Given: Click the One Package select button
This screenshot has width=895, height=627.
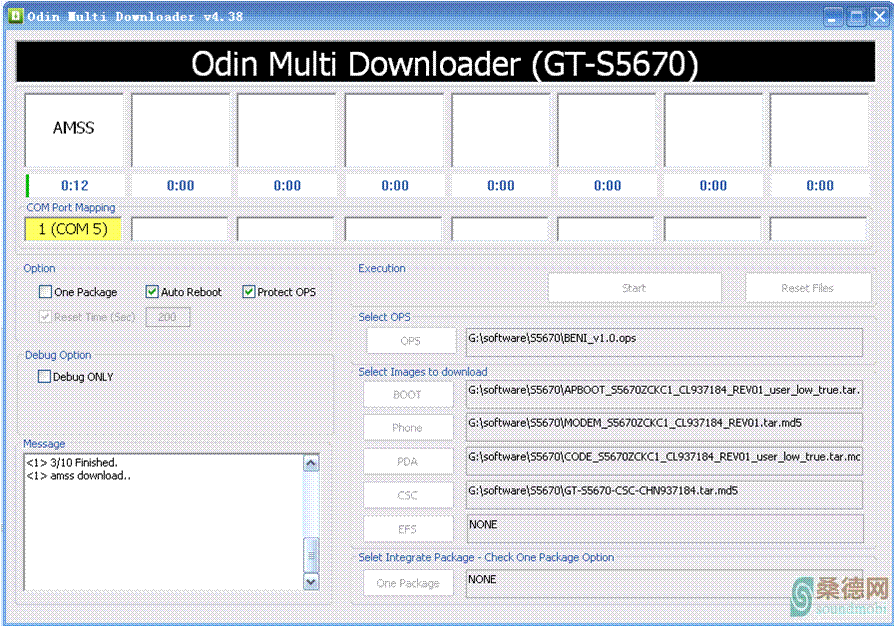Looking at the screenshot, I should click(x=408, y=583).
